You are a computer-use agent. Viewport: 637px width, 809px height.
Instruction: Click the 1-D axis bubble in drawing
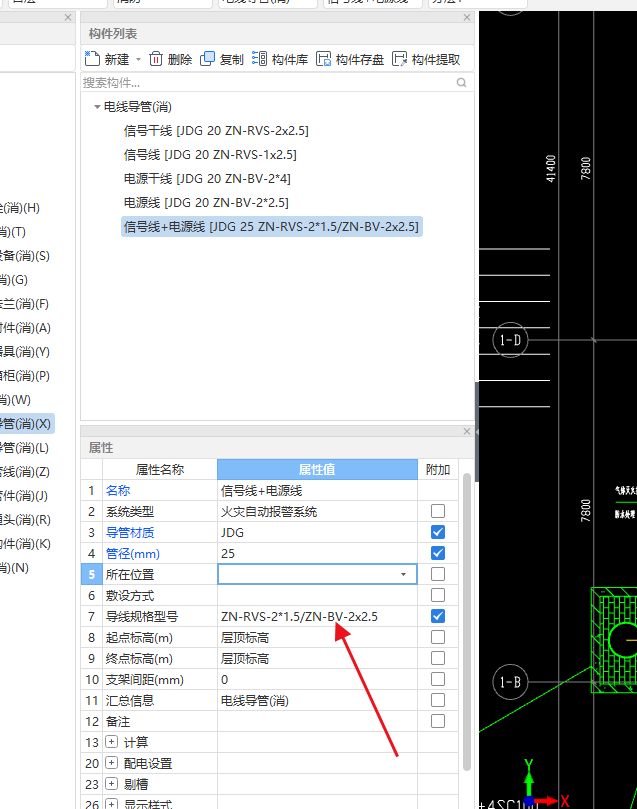point(510,340)
